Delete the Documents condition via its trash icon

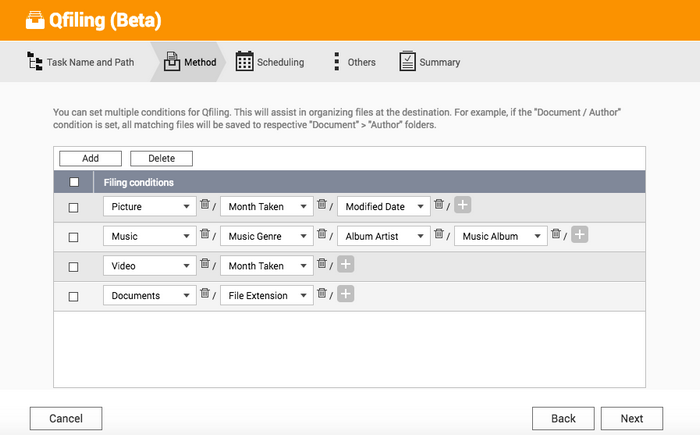click(205, 293)
